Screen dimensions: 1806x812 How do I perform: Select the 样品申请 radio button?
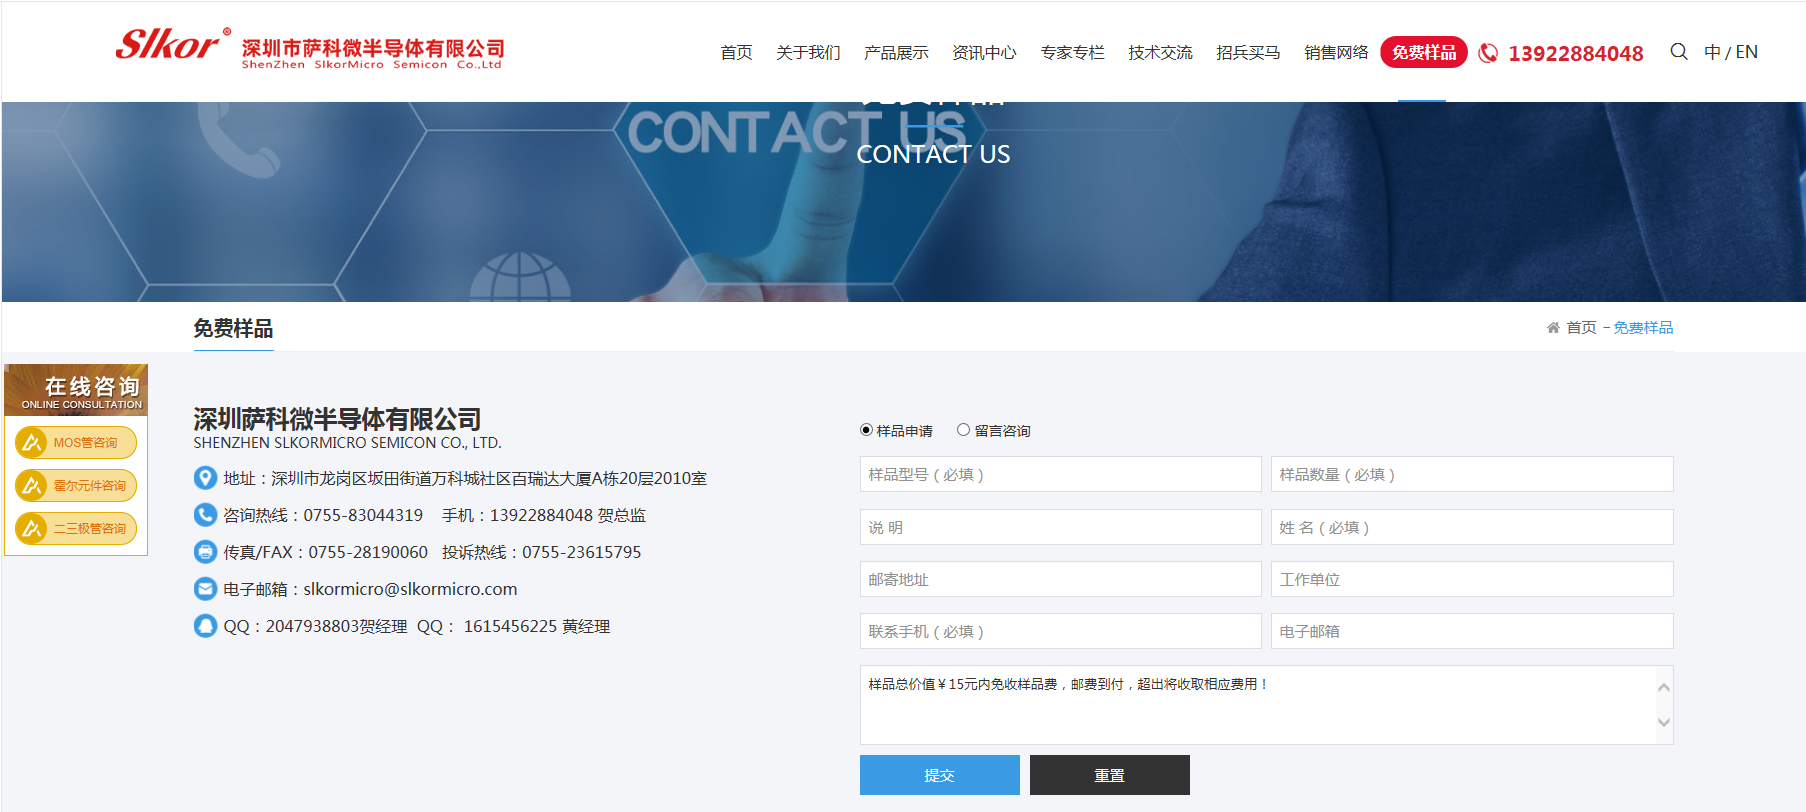pyautogui.click(x=866, y=430)
